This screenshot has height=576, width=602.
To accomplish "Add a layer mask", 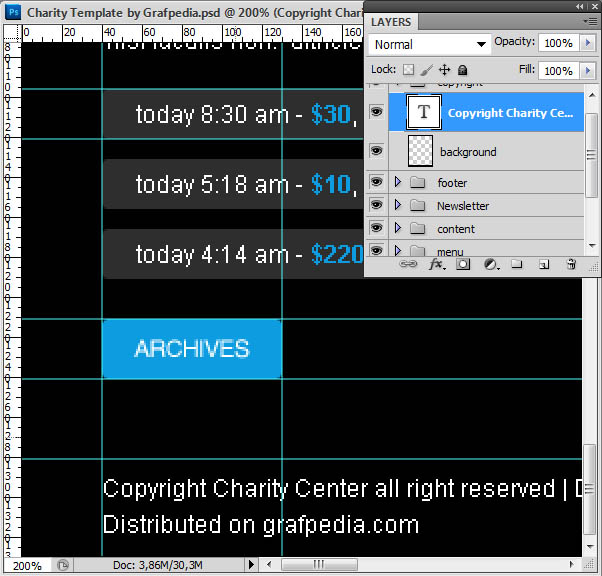I will [x=463, y=264].
